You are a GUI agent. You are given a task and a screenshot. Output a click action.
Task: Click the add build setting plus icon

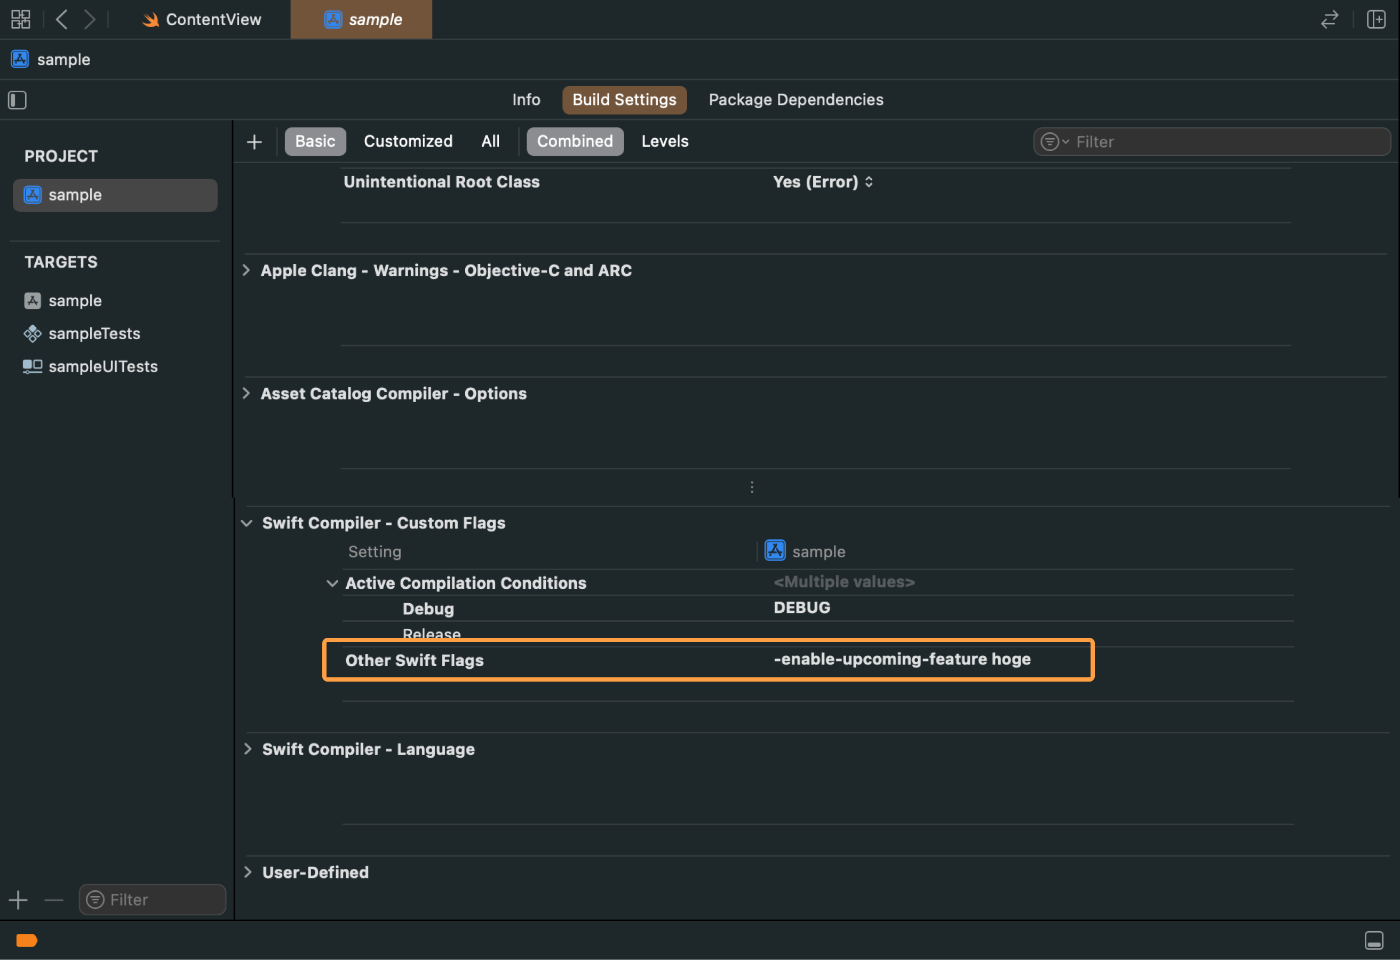click(254, 141)
